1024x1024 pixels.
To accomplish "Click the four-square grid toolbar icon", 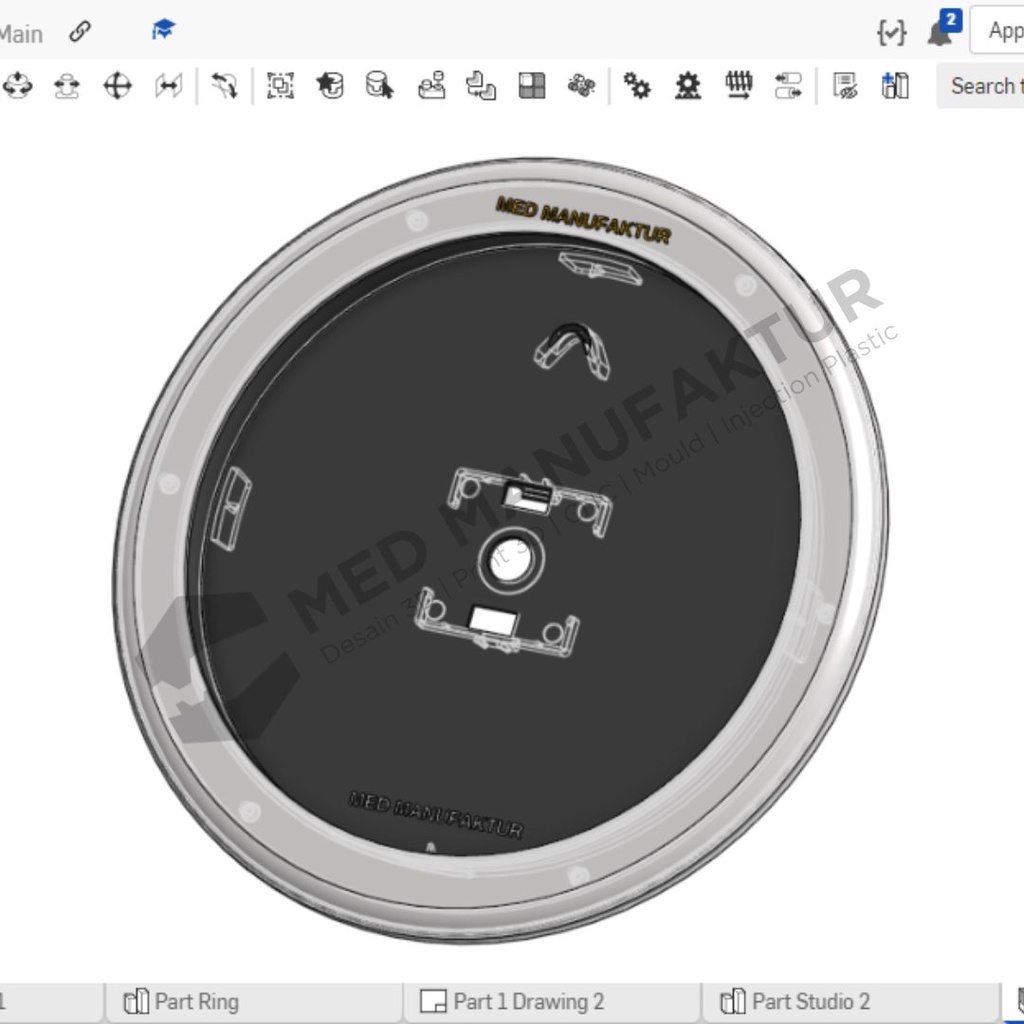I will pos(532,86).
